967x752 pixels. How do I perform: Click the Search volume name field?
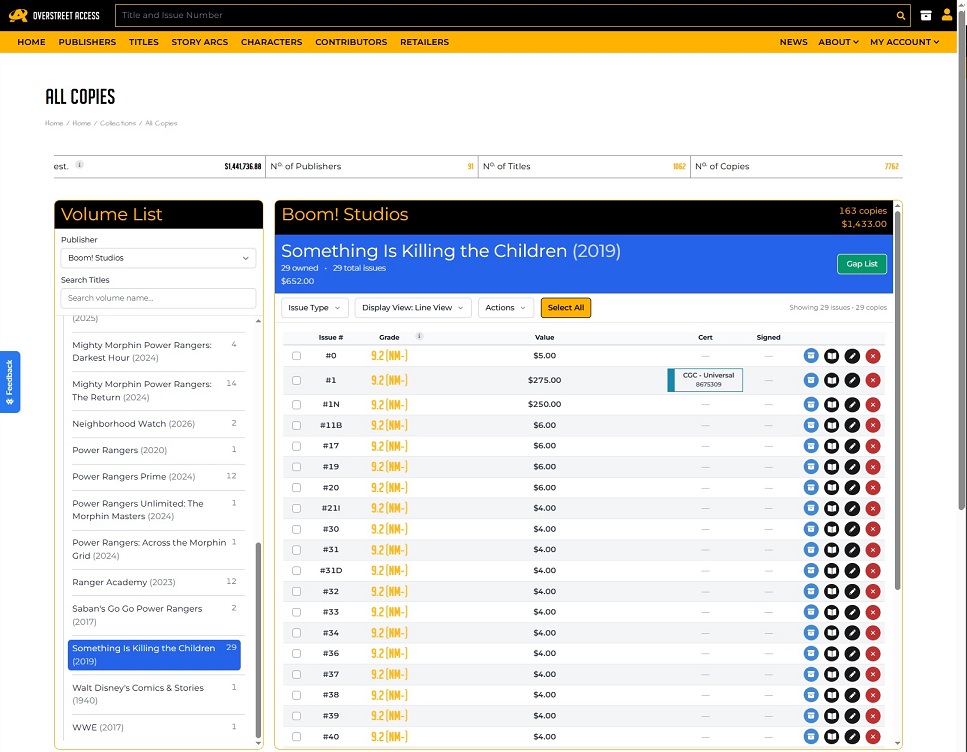point(158,298)
